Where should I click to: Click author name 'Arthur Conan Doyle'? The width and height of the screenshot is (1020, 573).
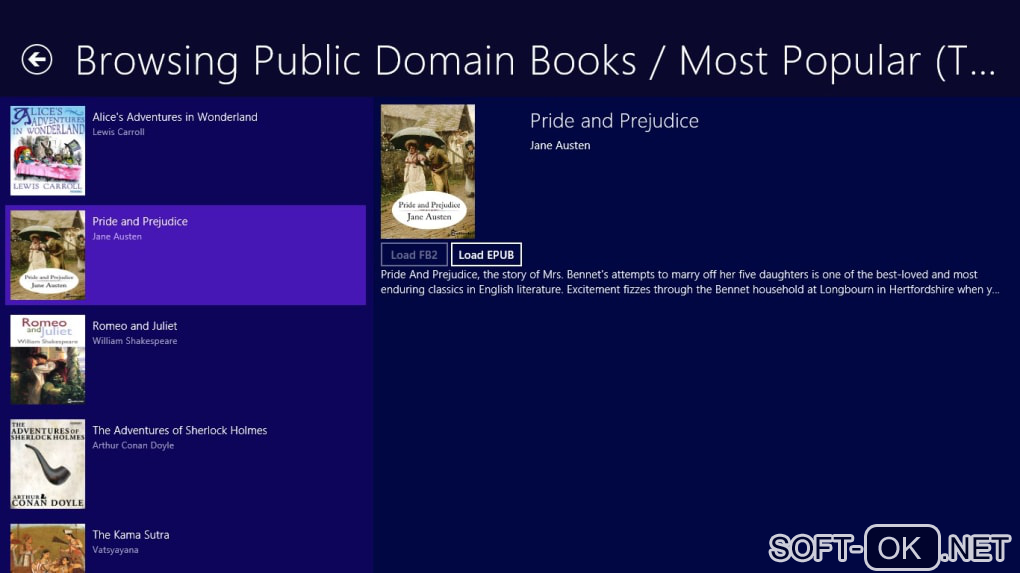coord(133,446)
